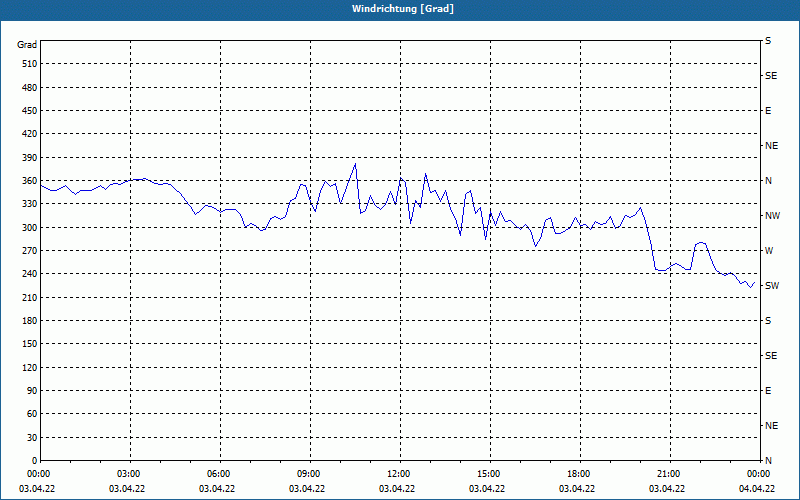
Task: Select the 450 y-axis label
Action: [30, 111]
